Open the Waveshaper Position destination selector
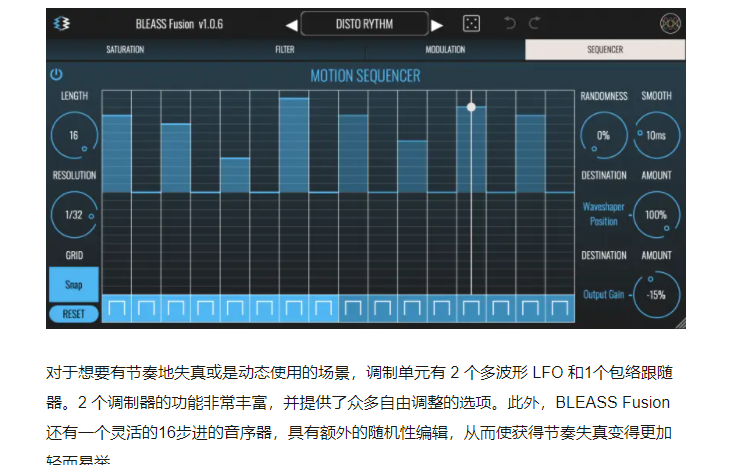Screen dimensions: 734x465 tap(603, 214)
